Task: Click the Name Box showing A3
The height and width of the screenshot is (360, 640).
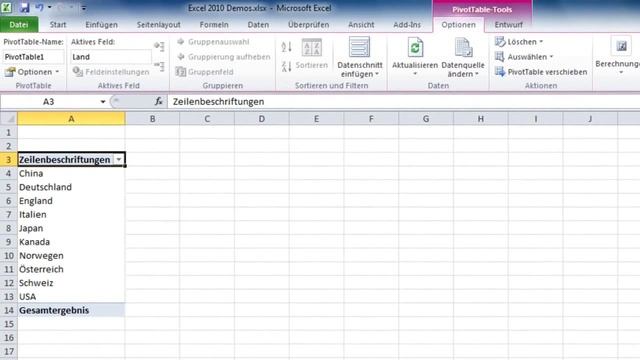Action: (x=49, y=102)
